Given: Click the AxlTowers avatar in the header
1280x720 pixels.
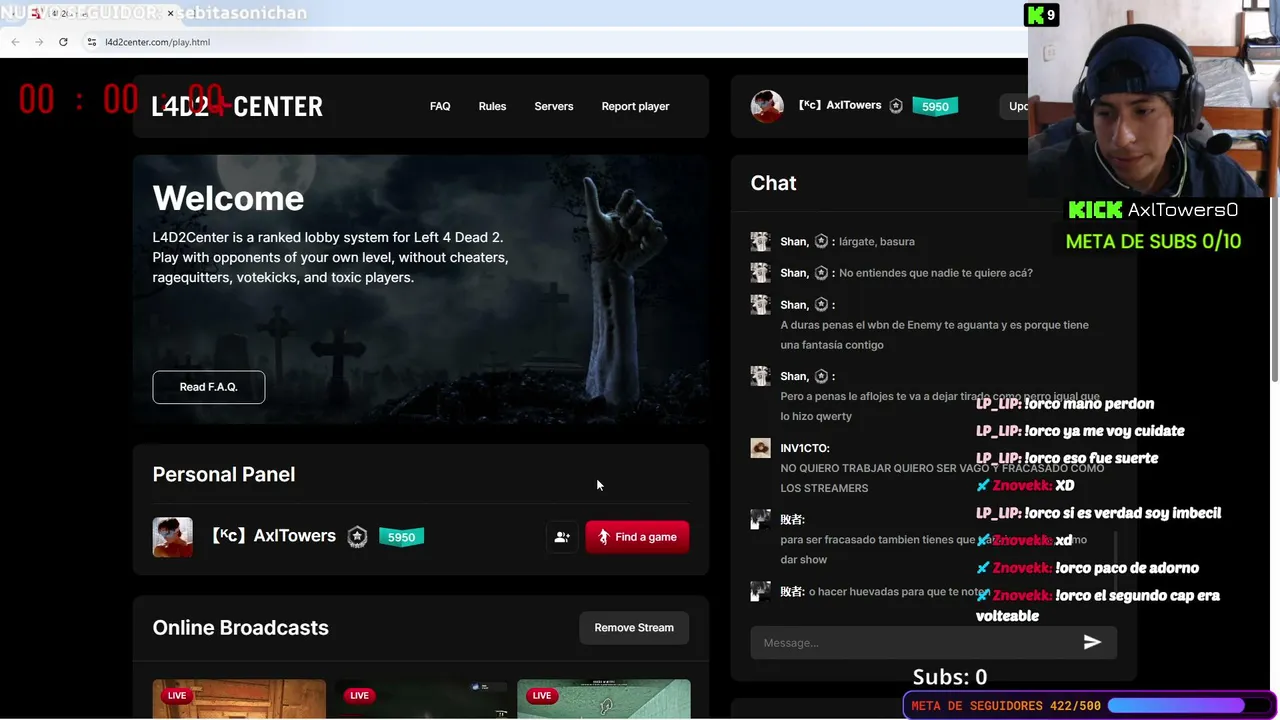Looking at the screenshot, I should pos(767,106).
